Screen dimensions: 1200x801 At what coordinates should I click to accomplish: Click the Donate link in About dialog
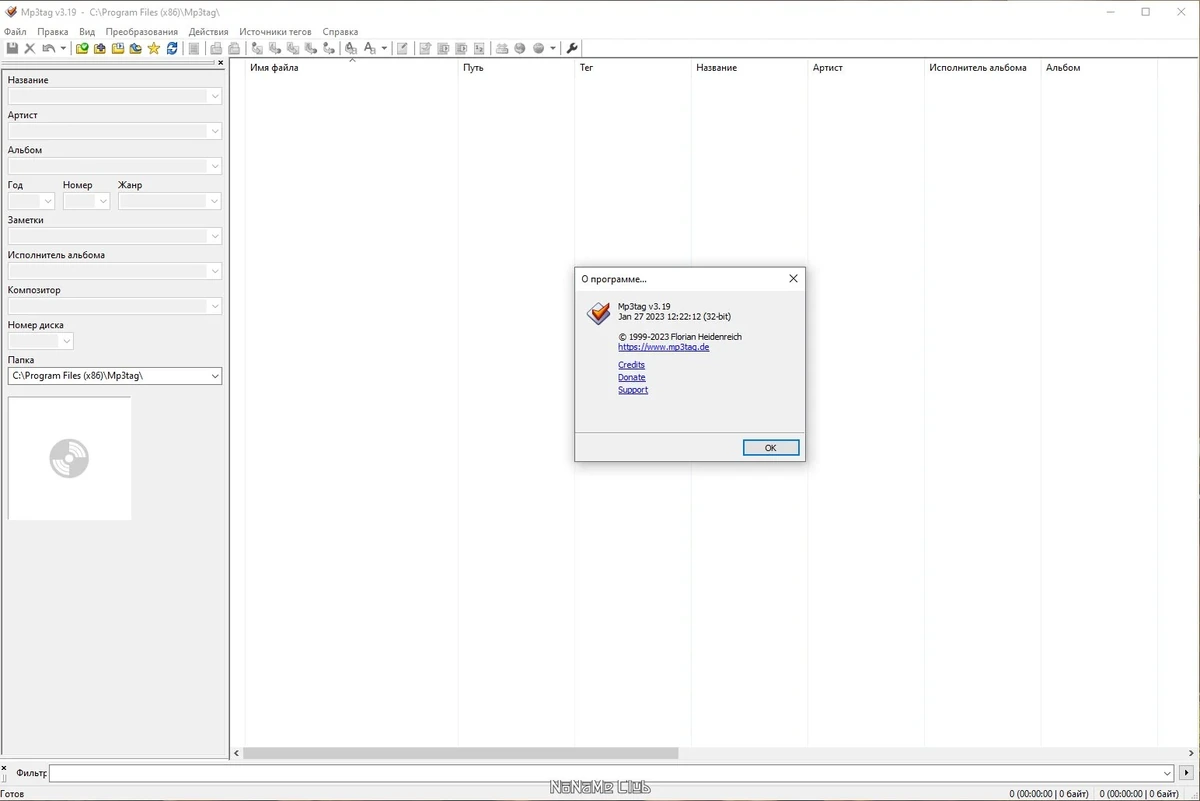632,378
